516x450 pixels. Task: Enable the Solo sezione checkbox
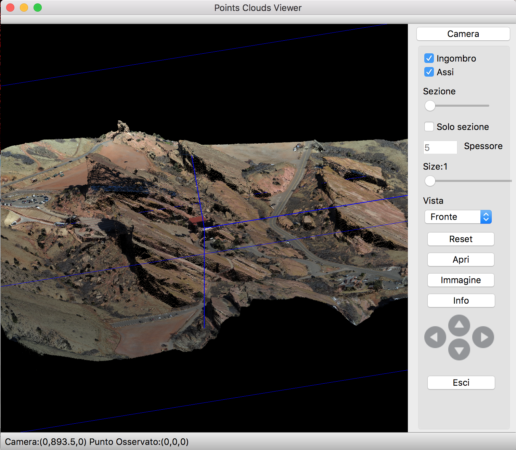click(429, 127)
